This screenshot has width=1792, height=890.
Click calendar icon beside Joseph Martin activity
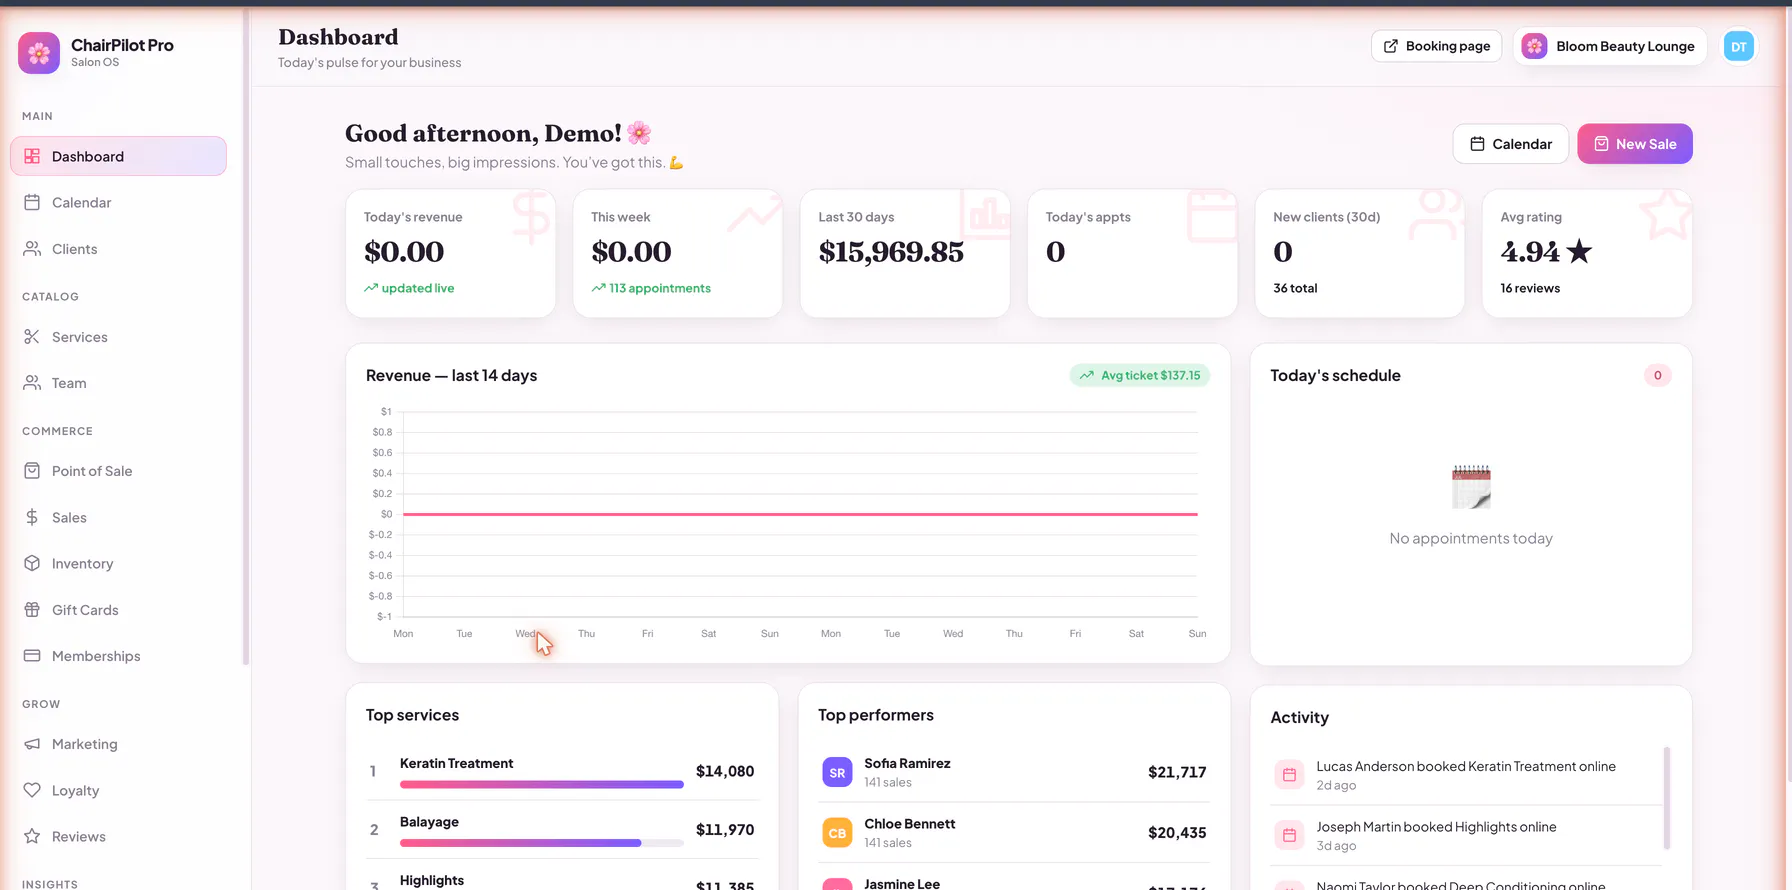coord(1289,835)
